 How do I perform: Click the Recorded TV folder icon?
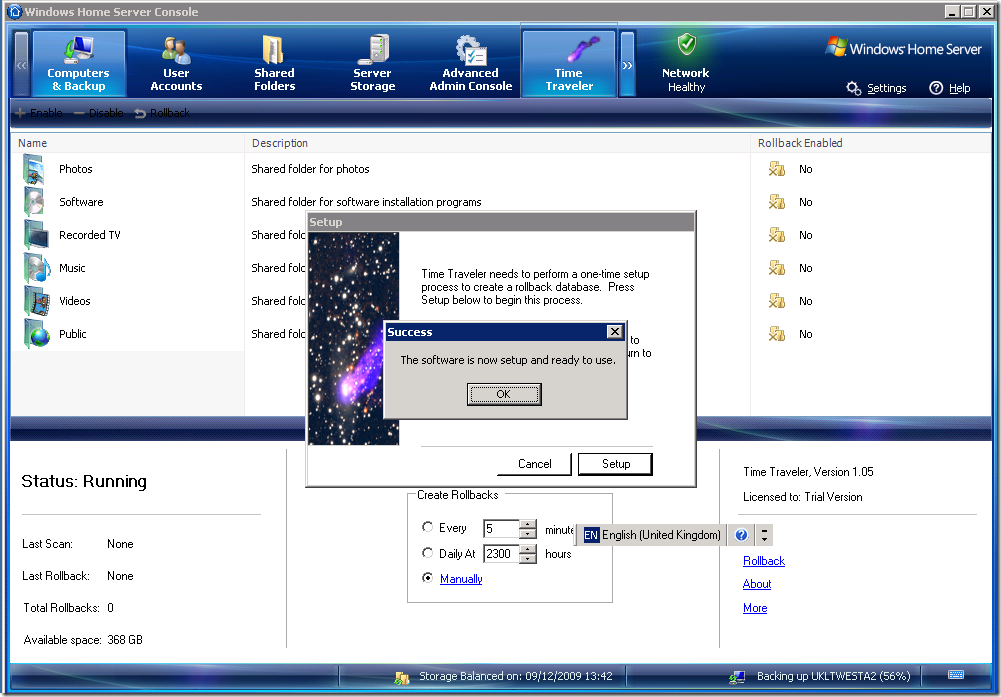(36, 235)
